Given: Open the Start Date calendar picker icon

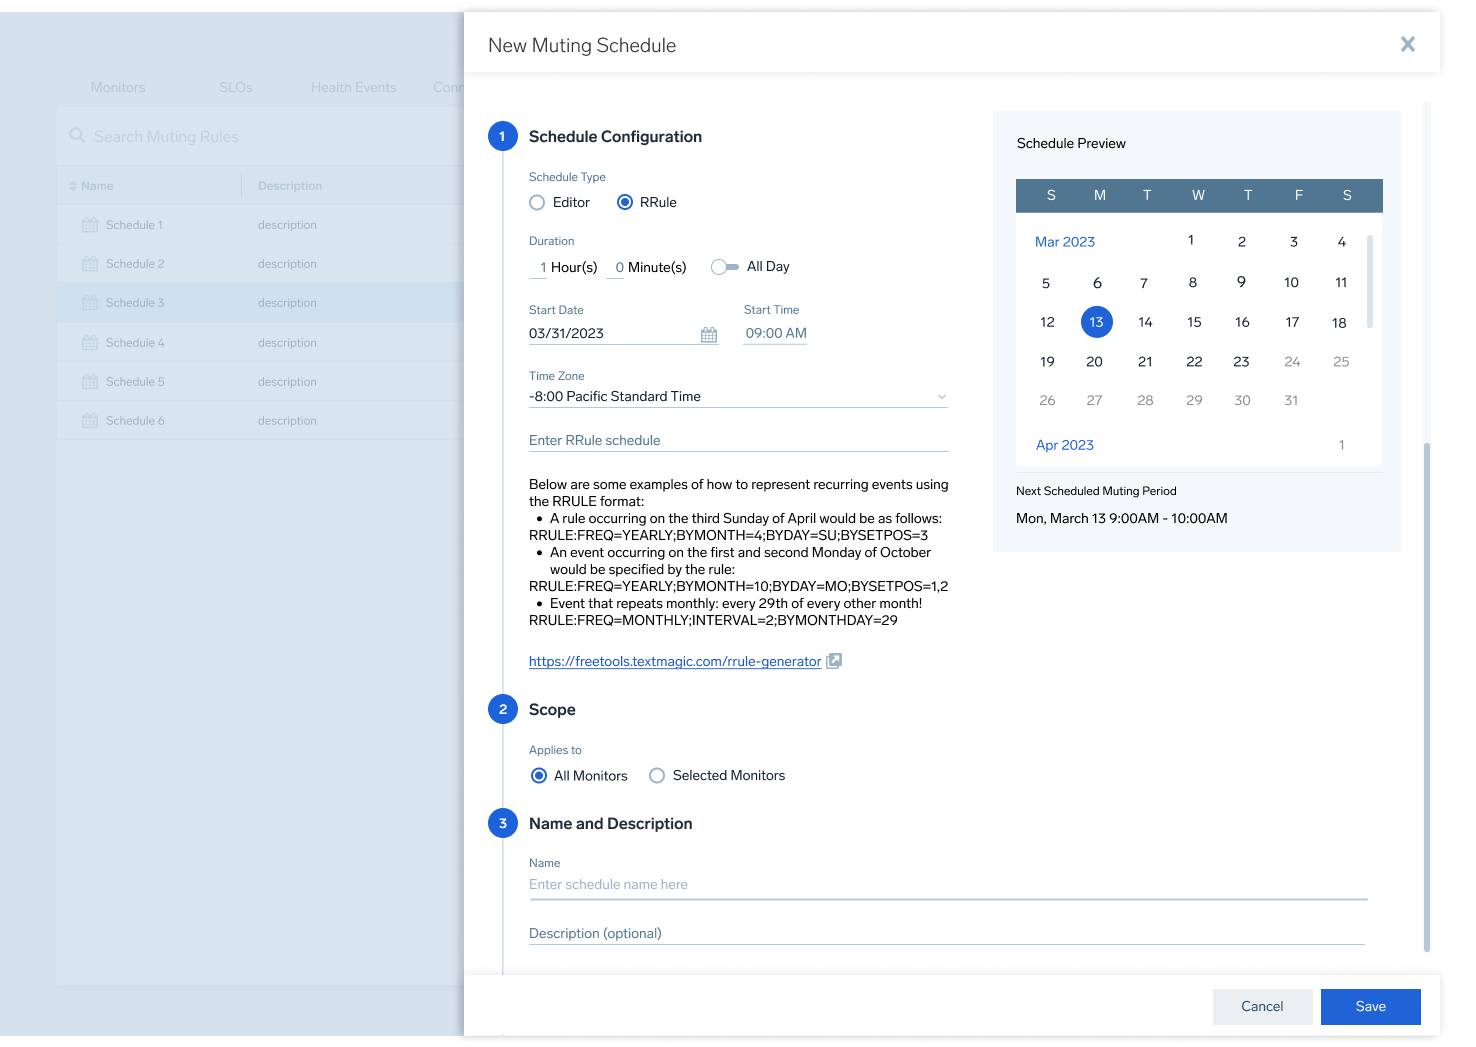Looking at the screenshot, I should point(709,334).
